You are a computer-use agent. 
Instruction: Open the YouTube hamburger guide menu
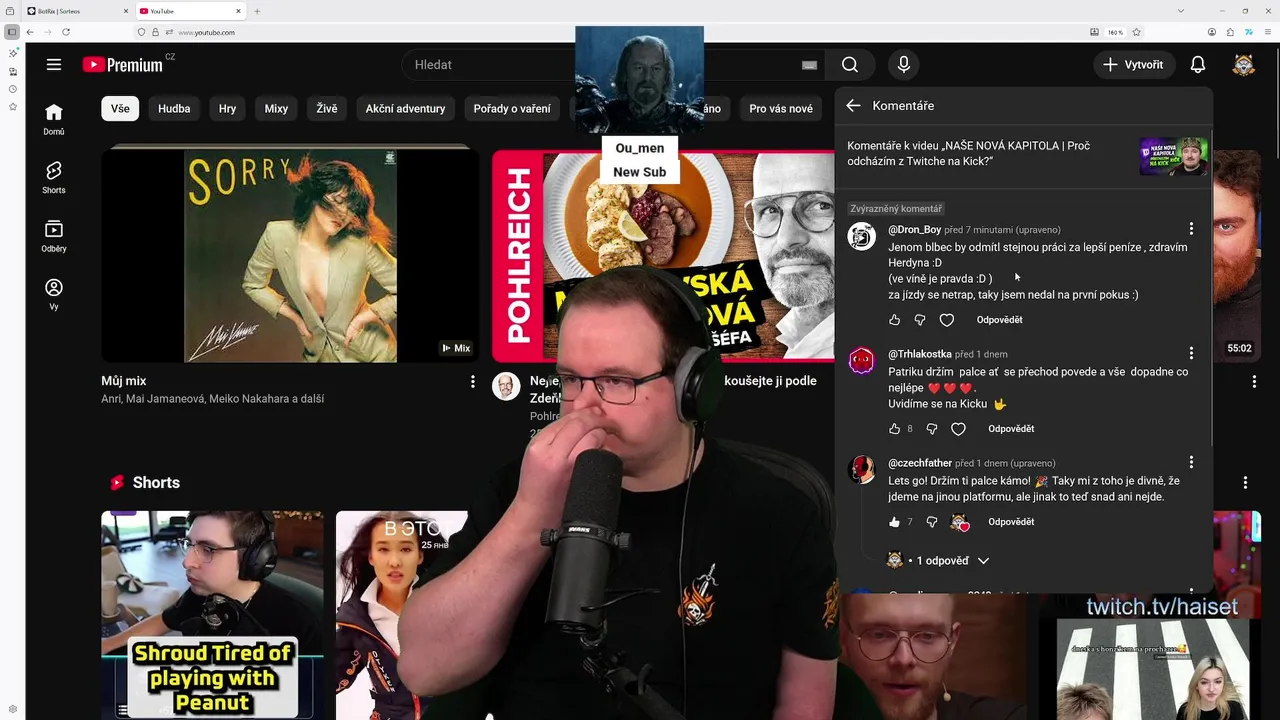pyautogui.click(x=54, y=65)
